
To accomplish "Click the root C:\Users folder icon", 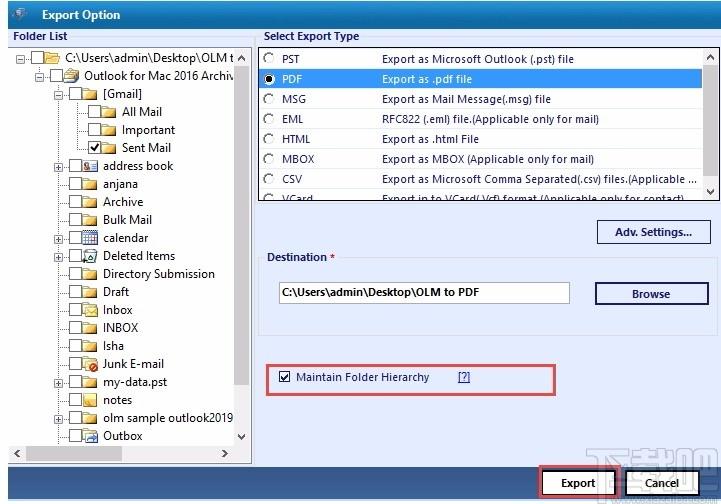I will click(x=52, y=57).
